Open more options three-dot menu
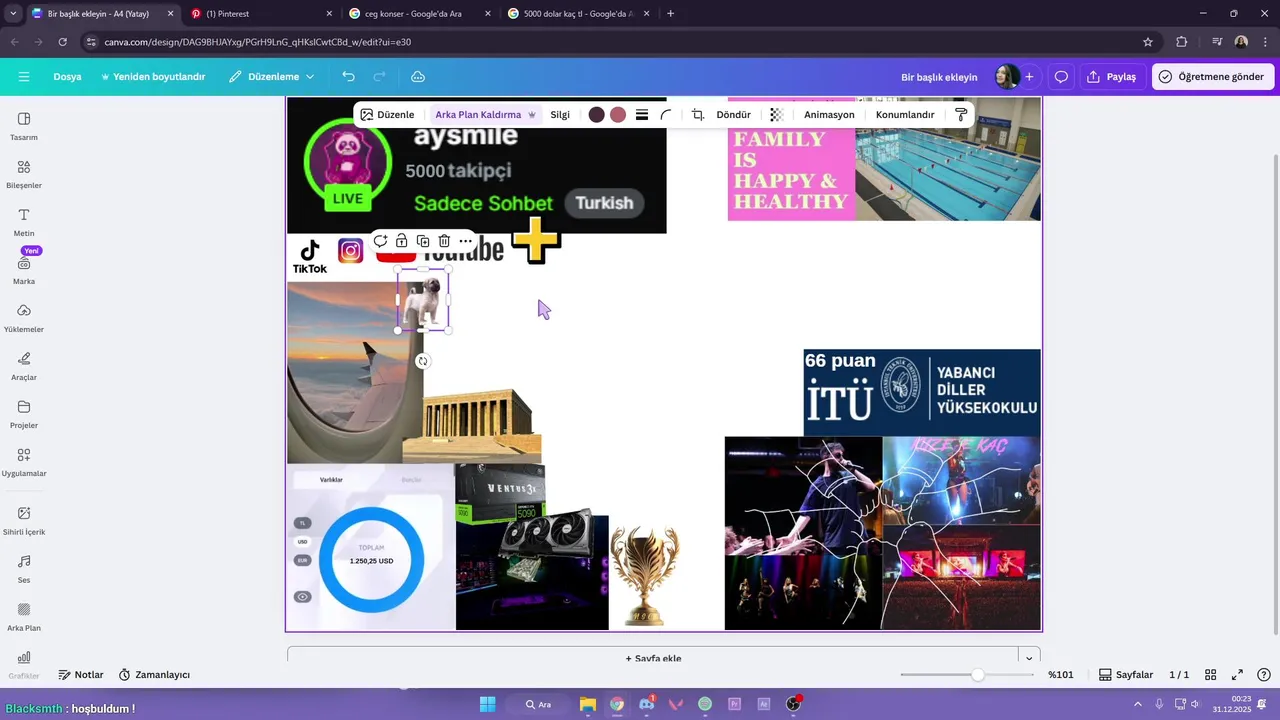1280x720 pixels. pos(465,241)
